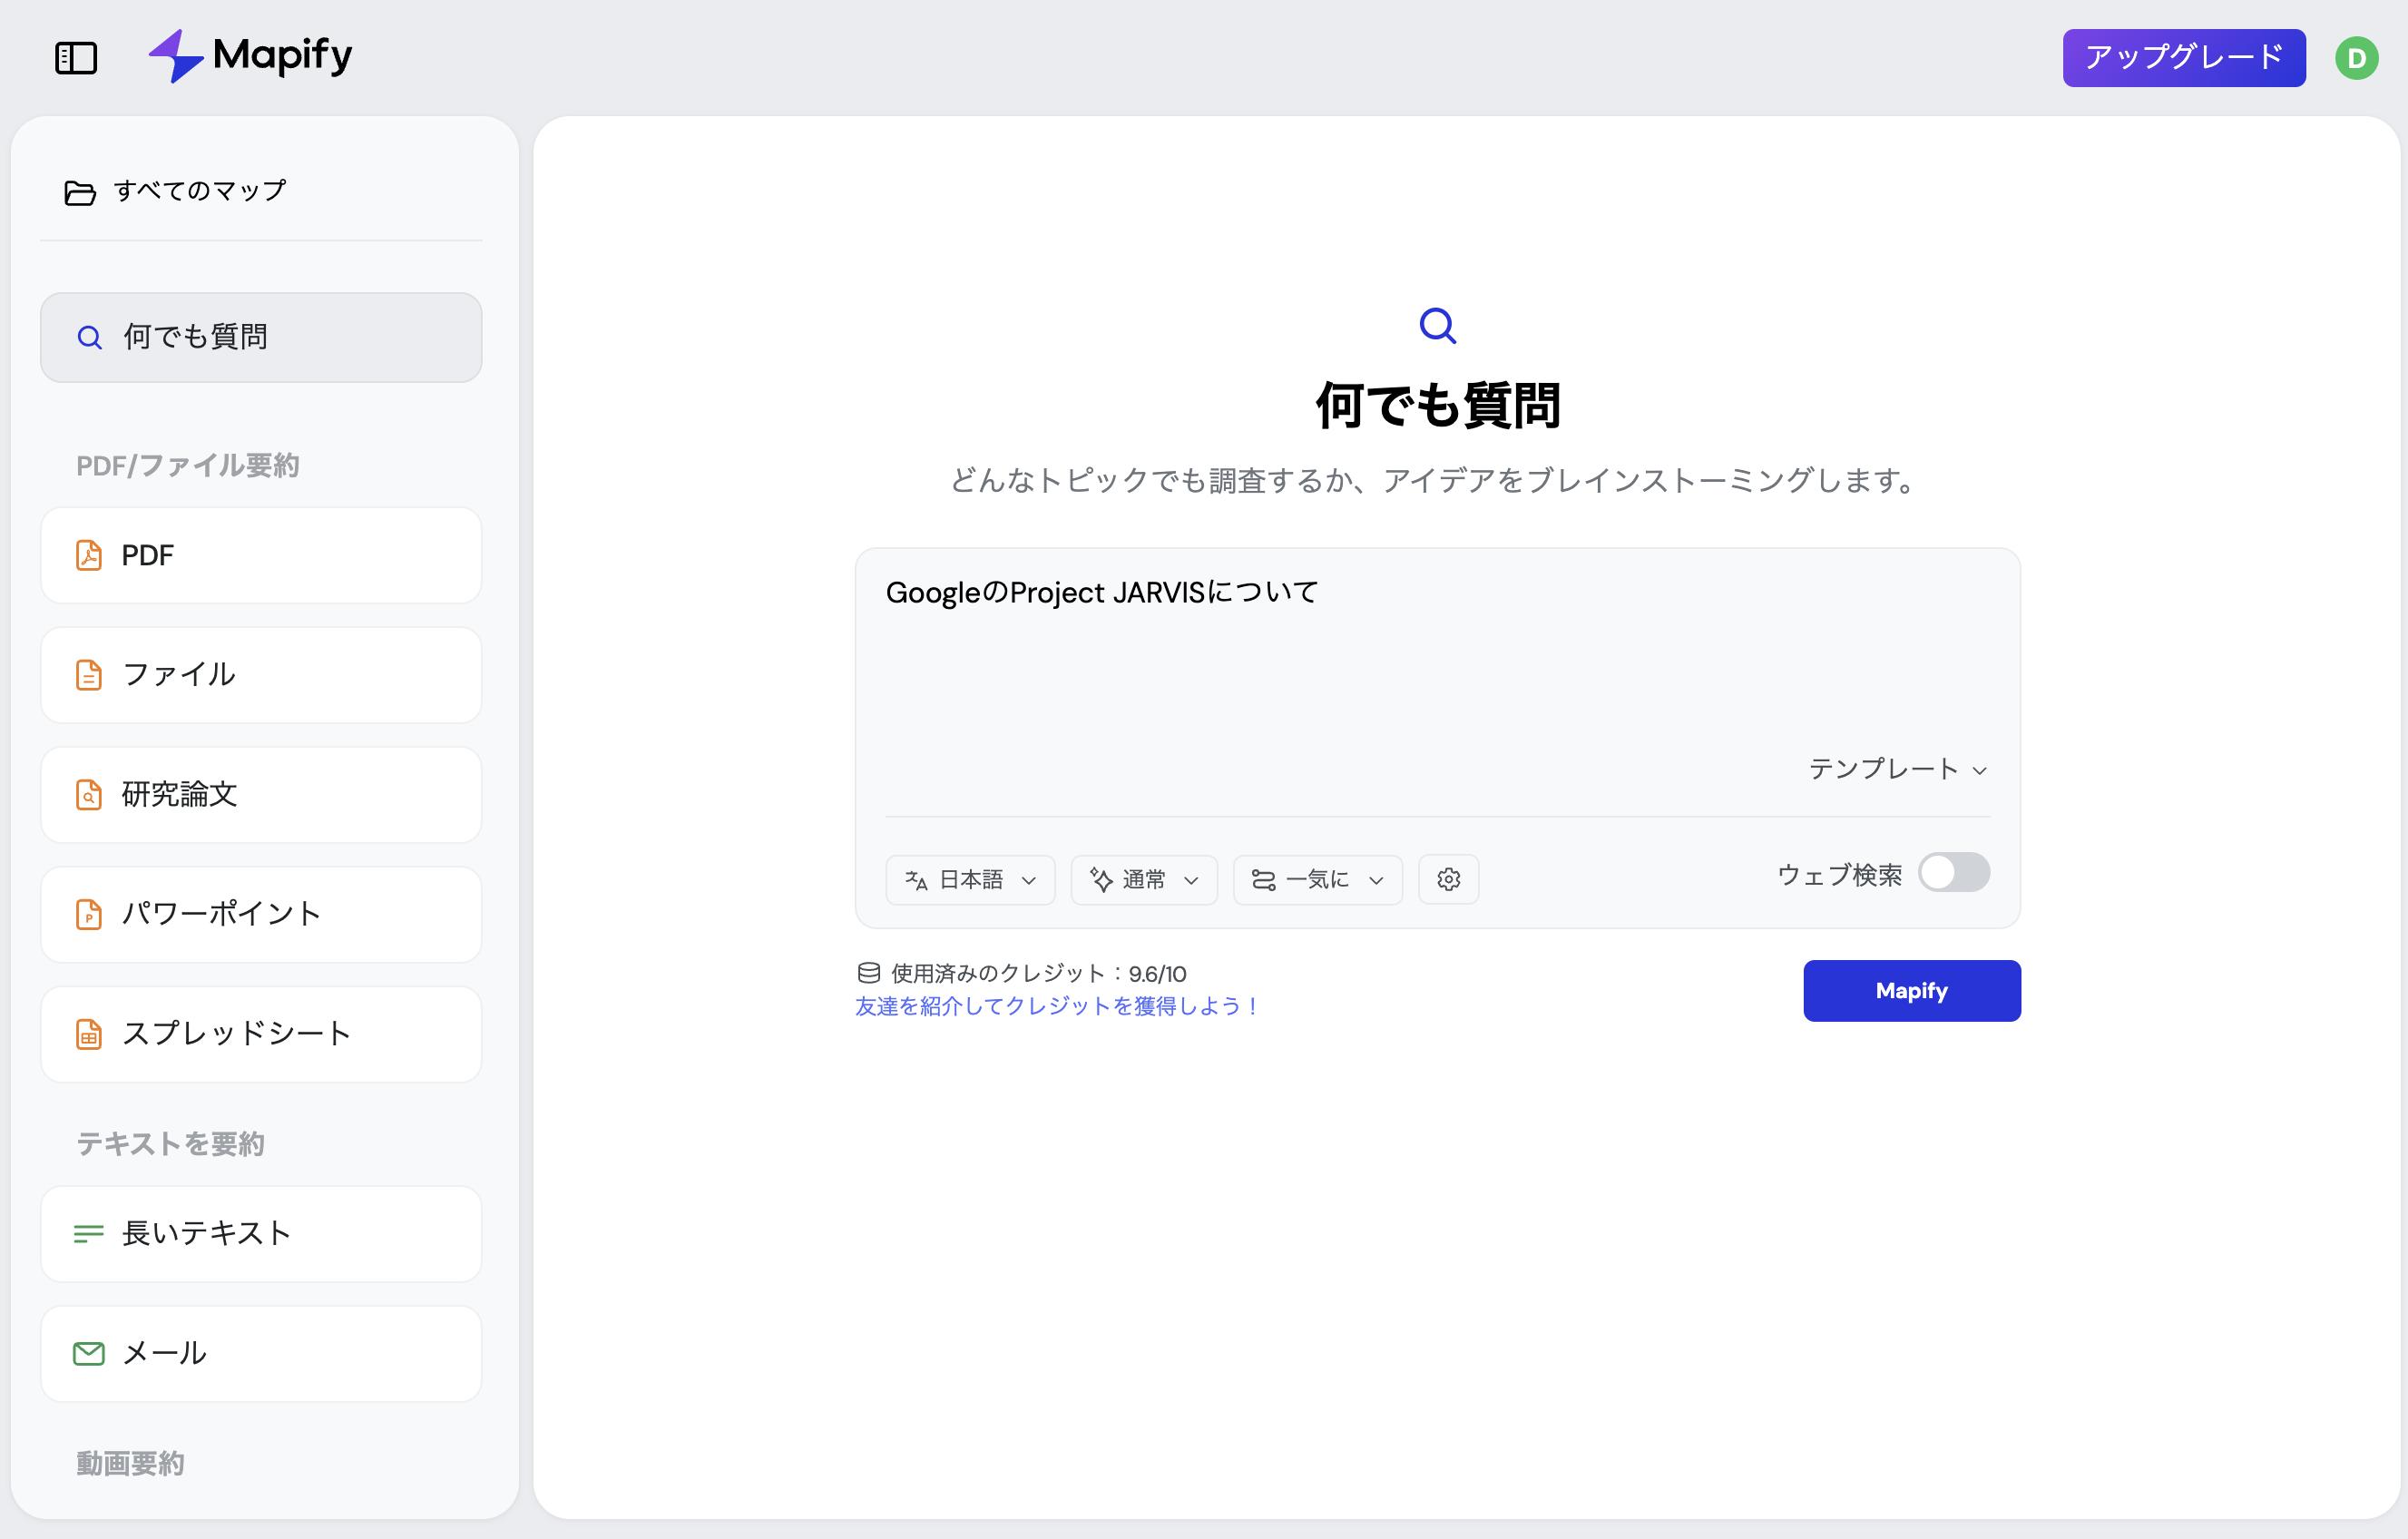Click the green lines icon on 長いテキスト
2408x1539 pixels.
[x=89, y=1234]
